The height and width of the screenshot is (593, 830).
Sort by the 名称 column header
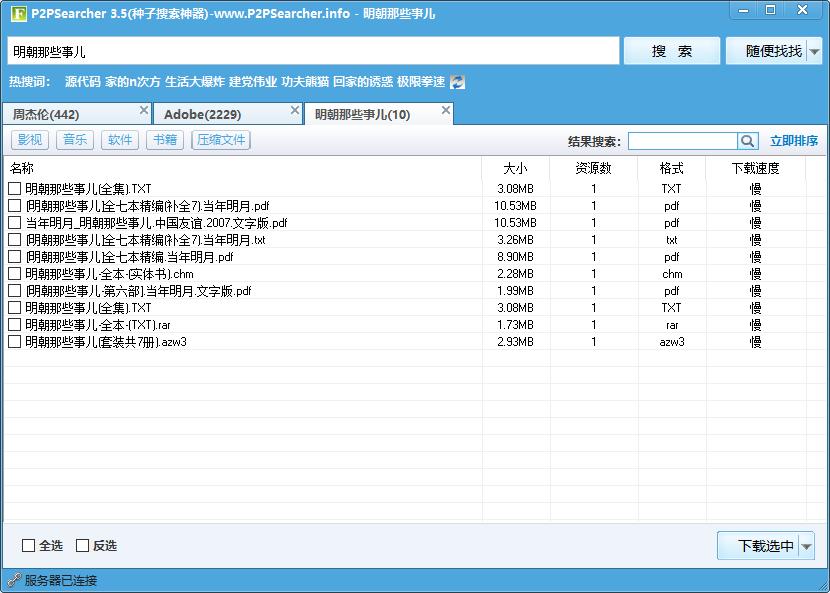pos(242,168)
